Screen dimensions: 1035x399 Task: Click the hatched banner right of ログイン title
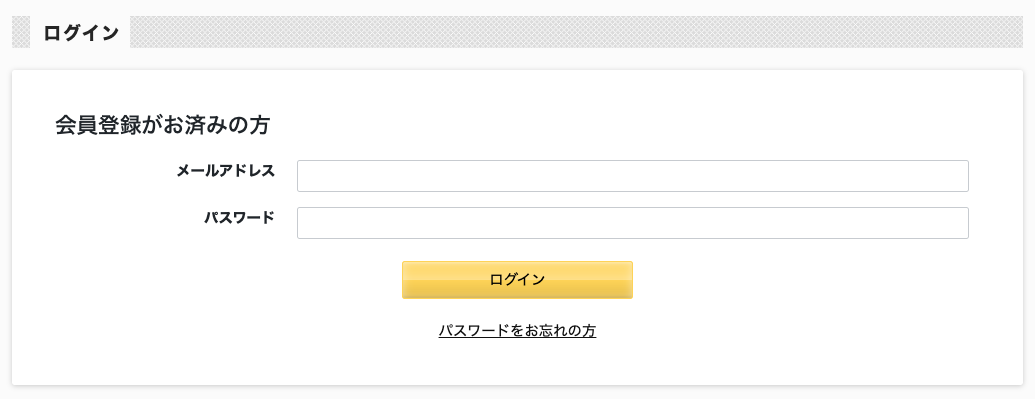click(x=576, y=32)
